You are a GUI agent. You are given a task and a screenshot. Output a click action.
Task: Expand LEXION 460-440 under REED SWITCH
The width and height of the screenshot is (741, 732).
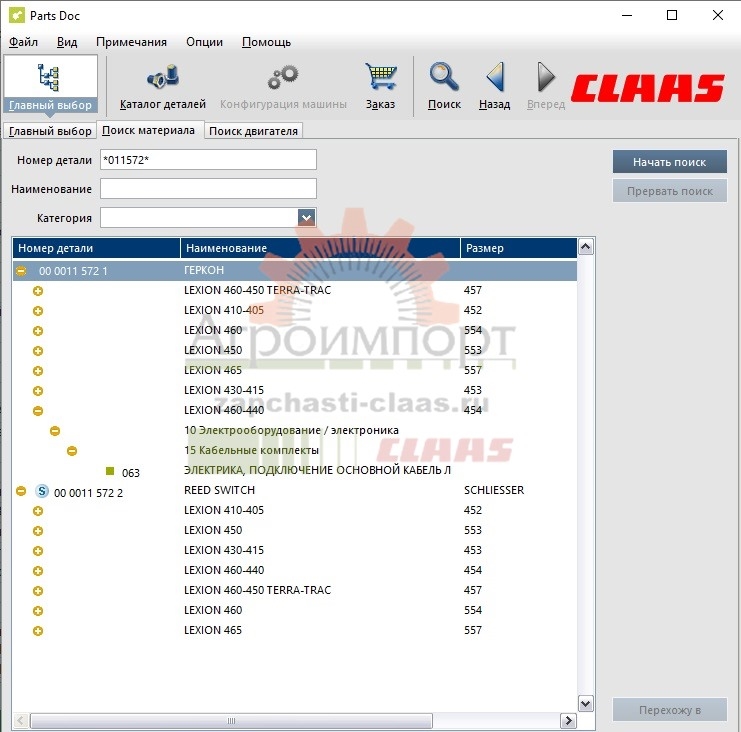point(38,571)
